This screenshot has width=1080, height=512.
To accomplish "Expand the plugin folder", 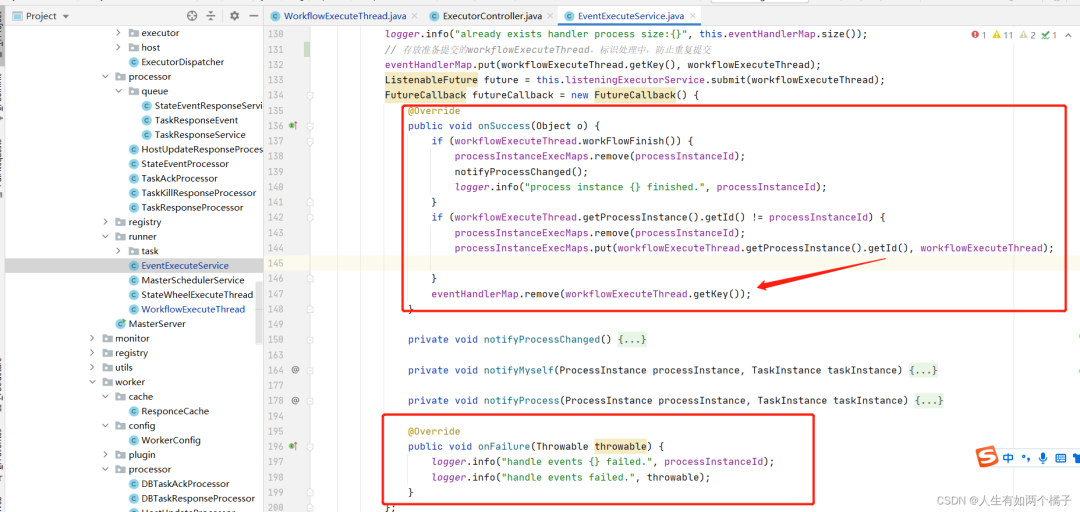I will click(x=105, y=455).
